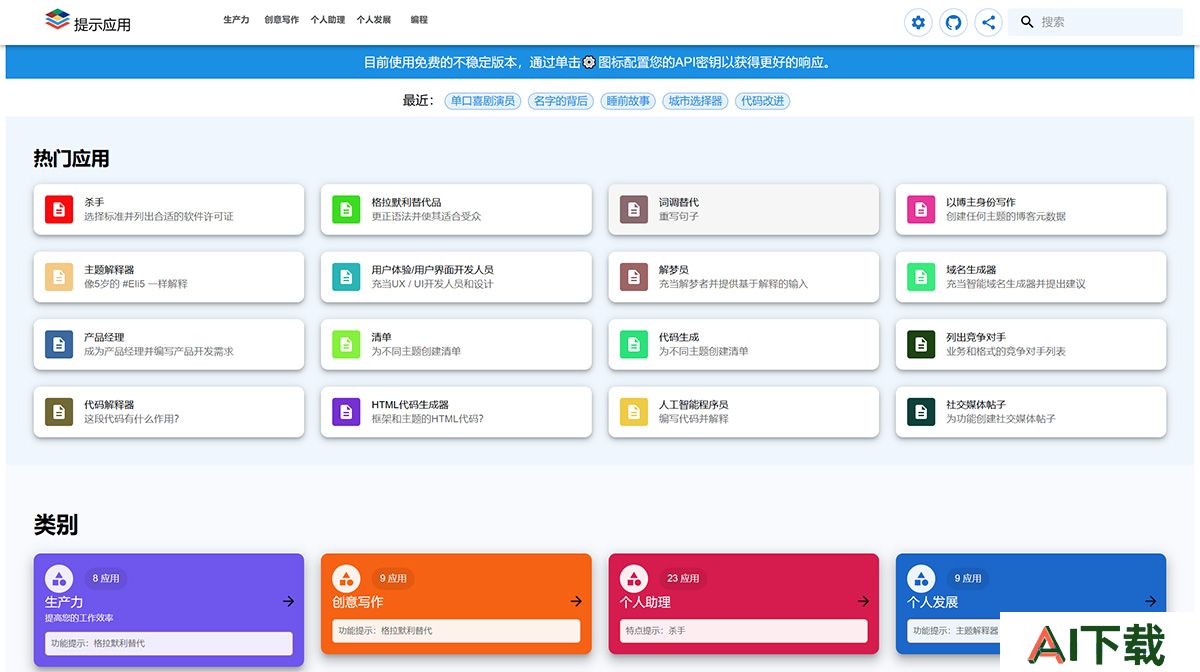
Task: Click the arrow on 生产力 category card
Action: 288,601
